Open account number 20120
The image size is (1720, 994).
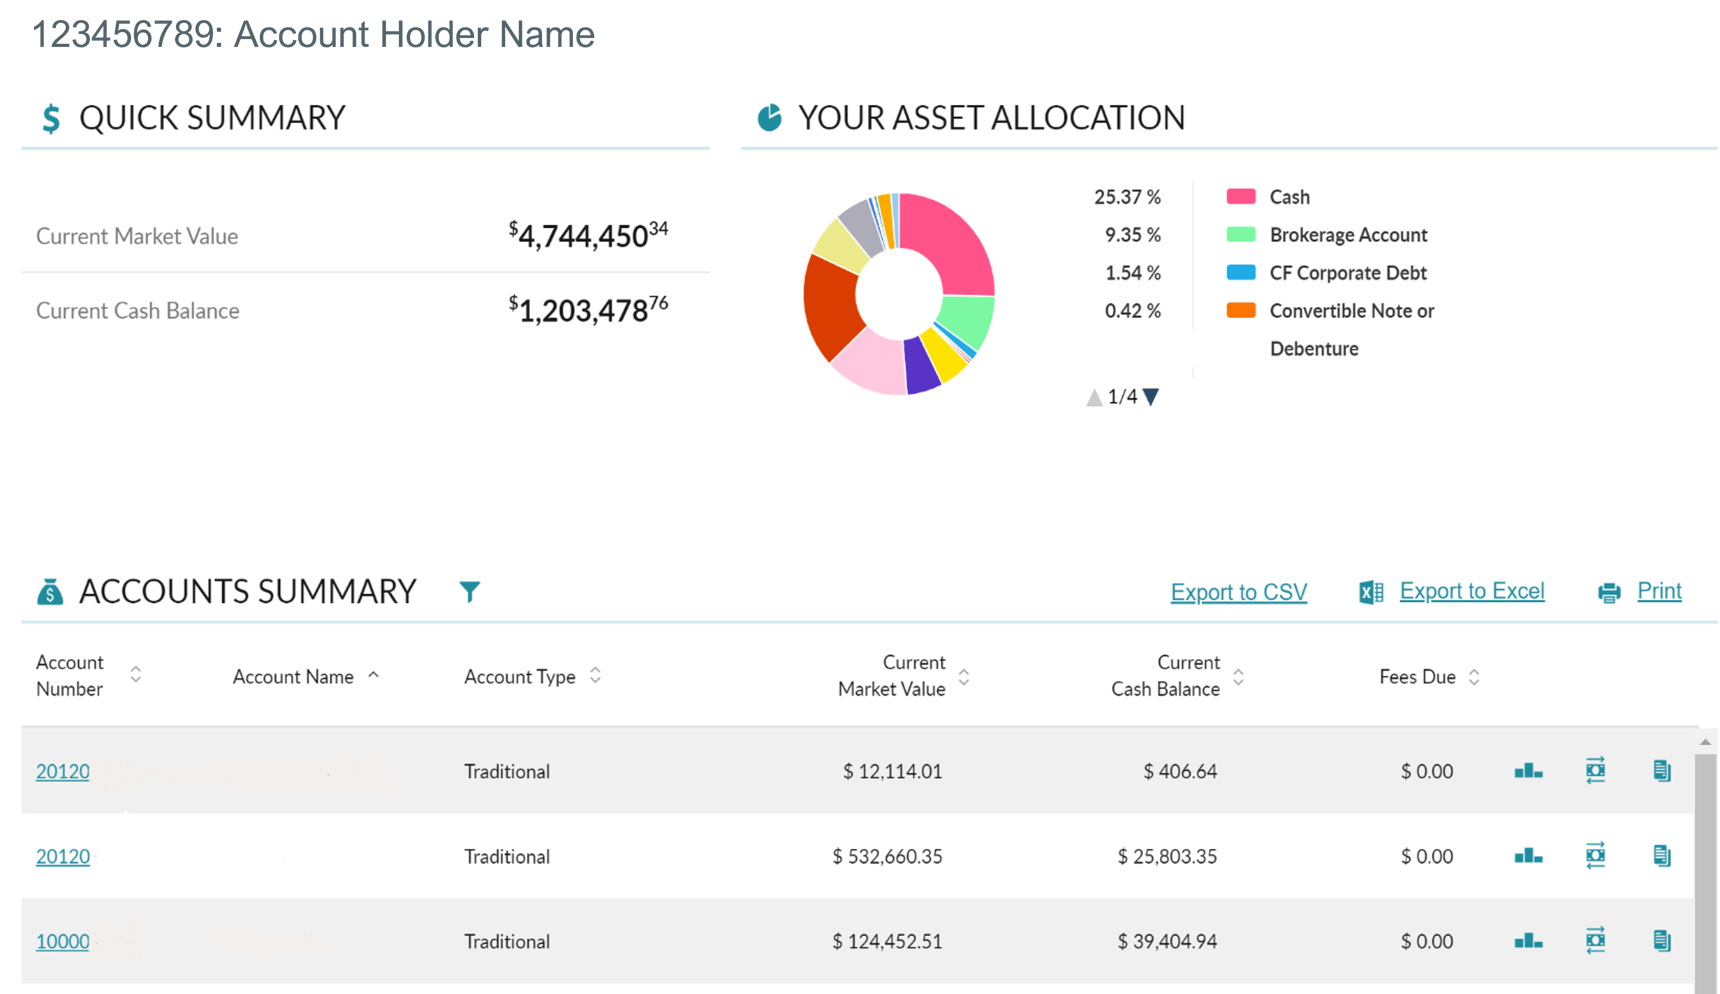[x=62, y=771]
